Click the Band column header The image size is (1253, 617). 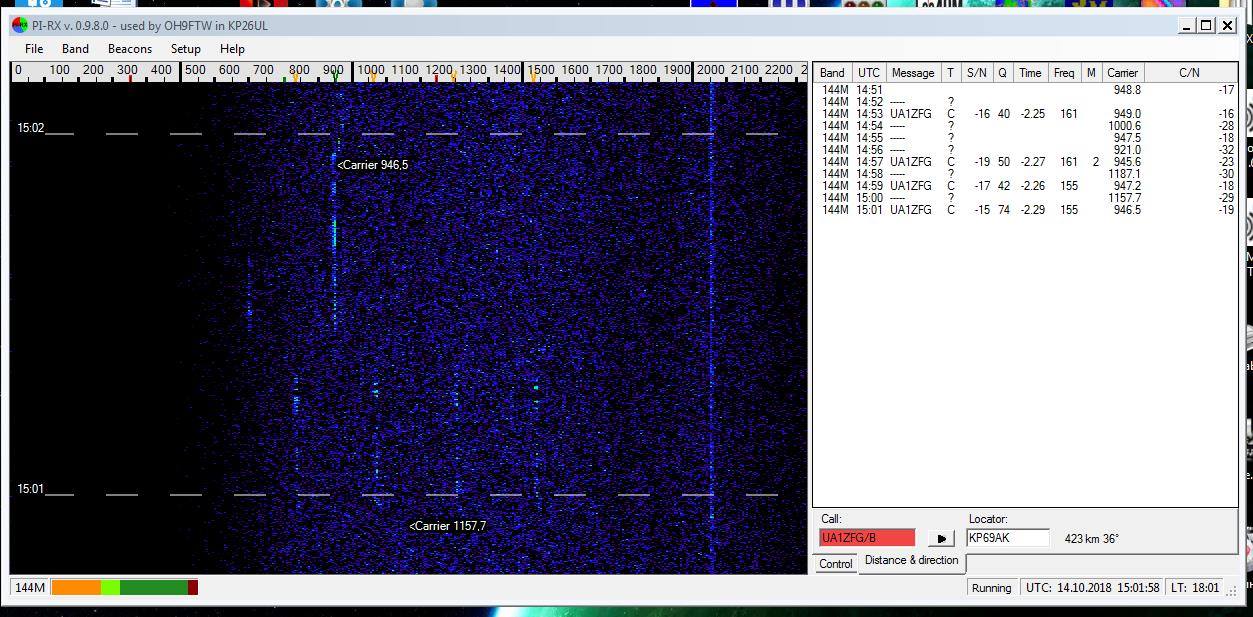(x=832, y=72)
